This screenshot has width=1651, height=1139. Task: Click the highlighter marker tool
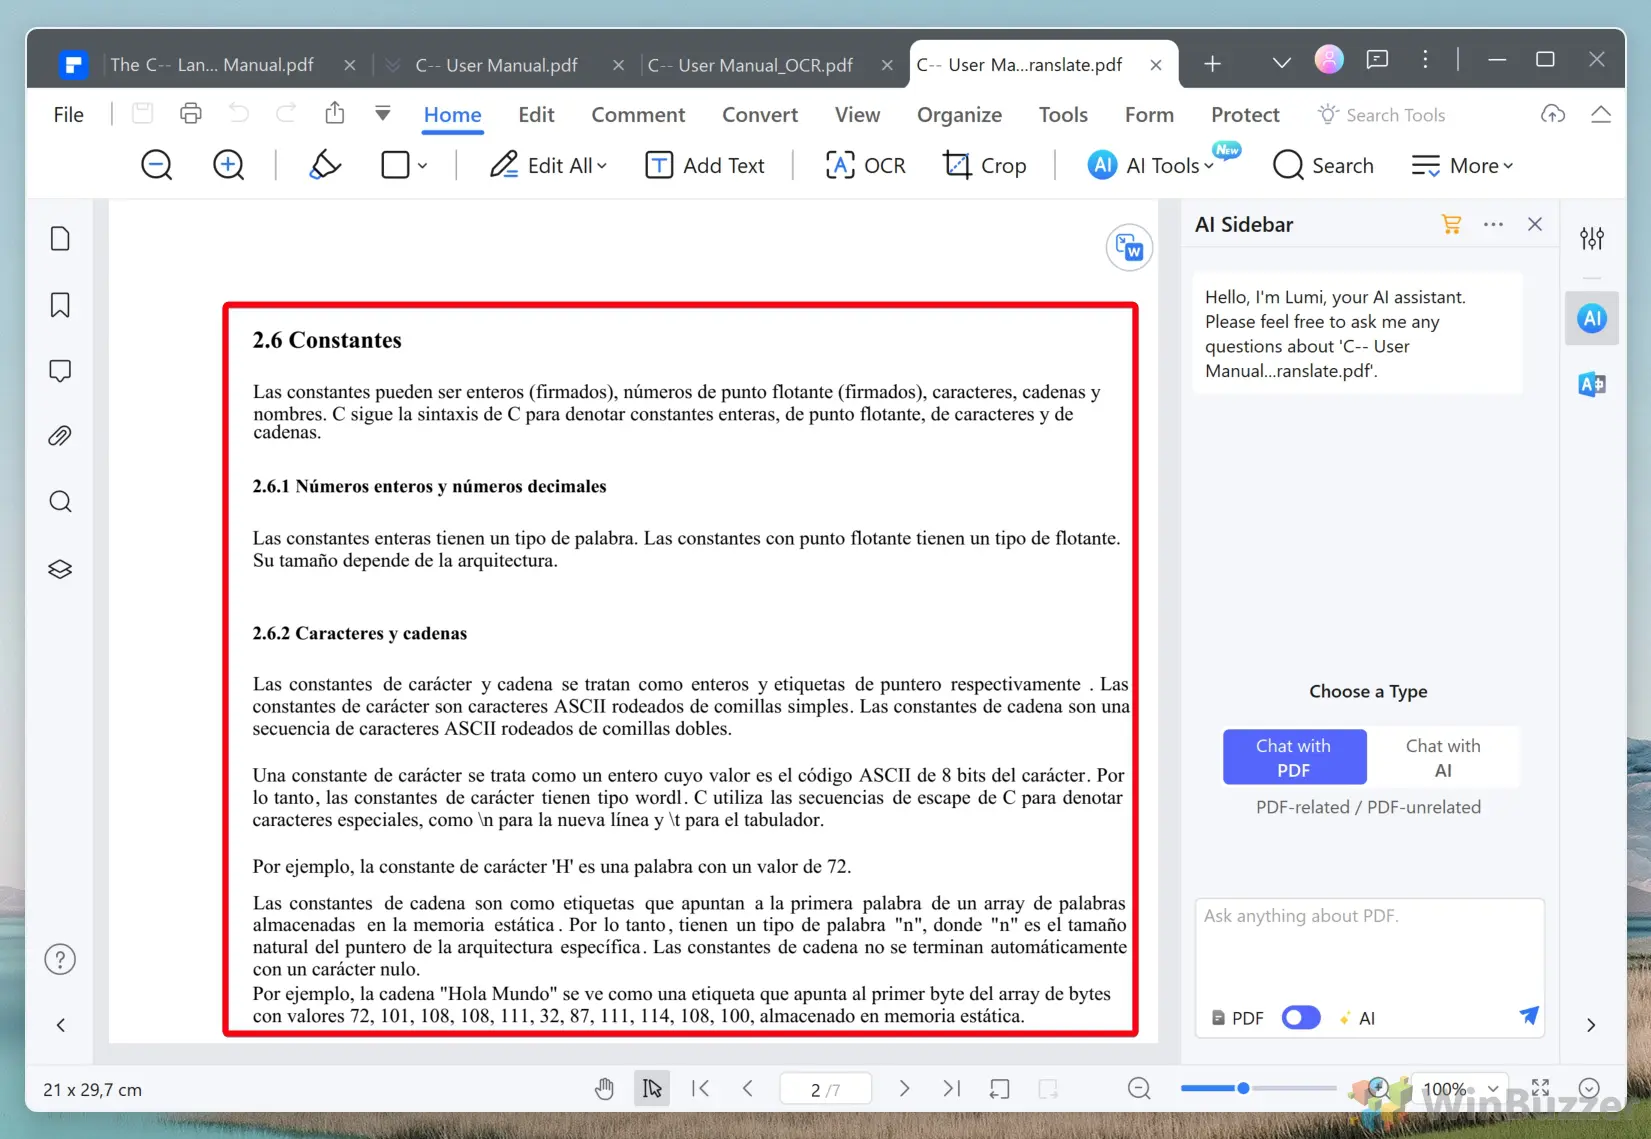325,165
